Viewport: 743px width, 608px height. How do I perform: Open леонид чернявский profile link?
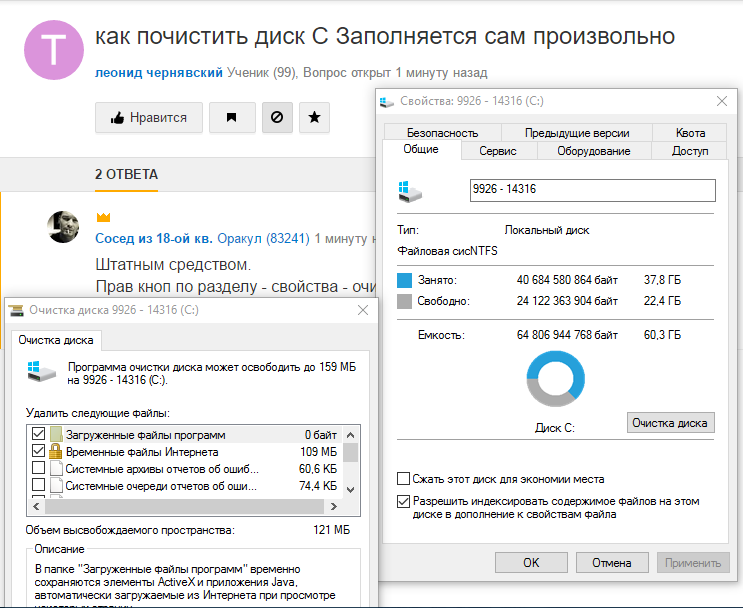point(159,73)
